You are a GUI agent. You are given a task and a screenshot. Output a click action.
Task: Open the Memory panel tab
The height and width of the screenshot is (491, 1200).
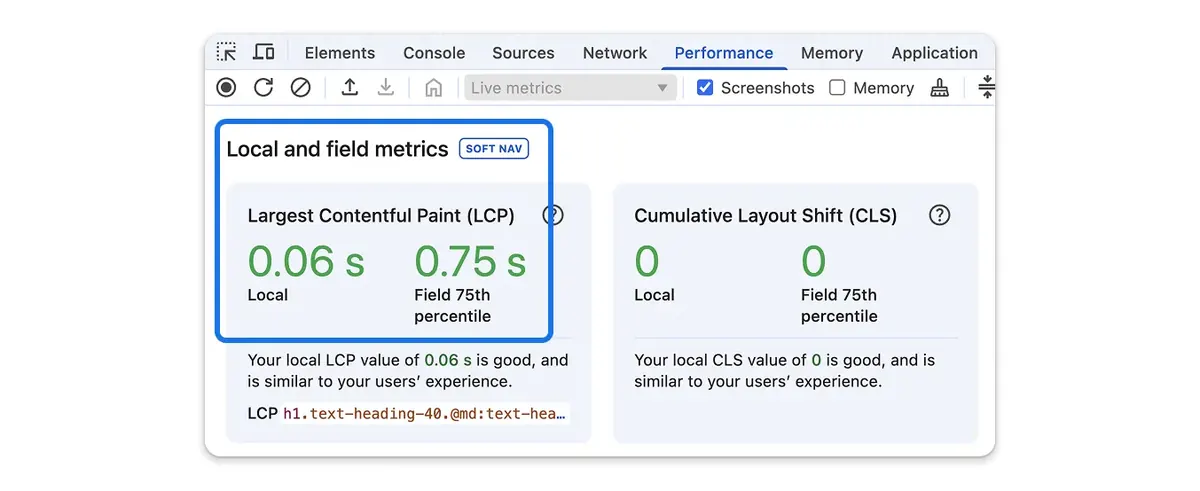point(832,53)
